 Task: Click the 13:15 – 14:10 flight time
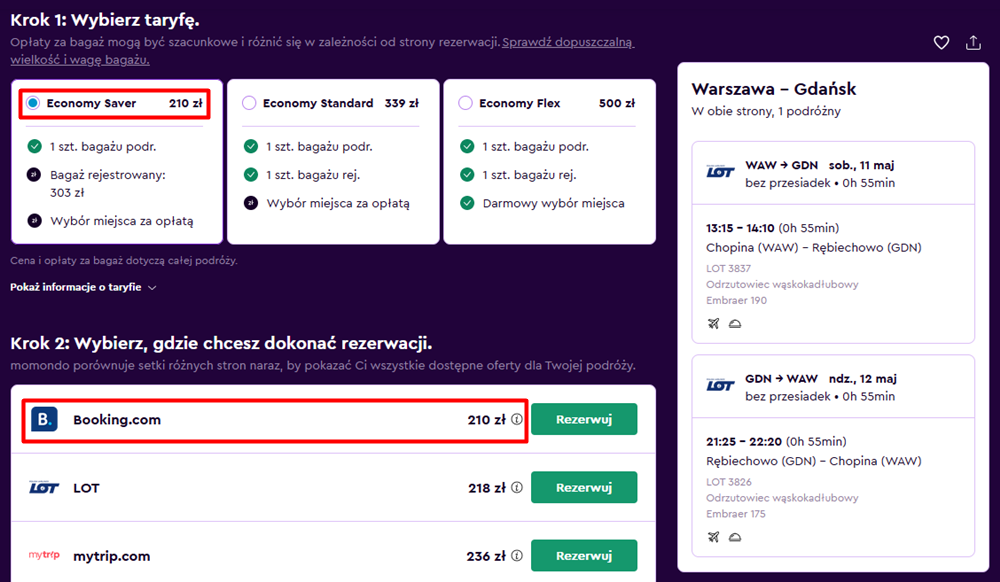(740, 228)
